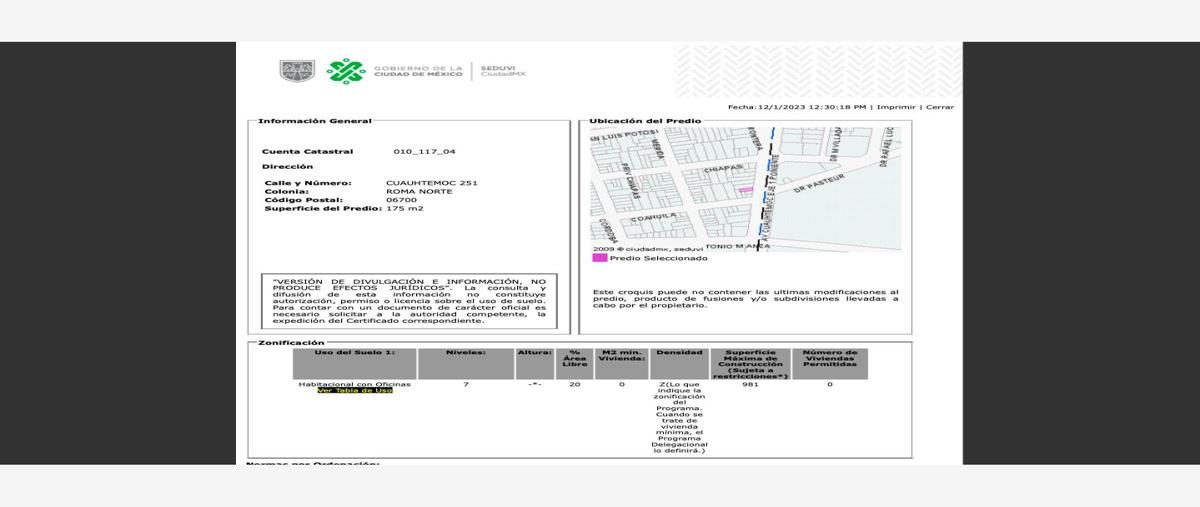Viewport: 1200px width, 507px height.
Task: Click the Este croquis map disclaimer note
Action: coord(745,298)
